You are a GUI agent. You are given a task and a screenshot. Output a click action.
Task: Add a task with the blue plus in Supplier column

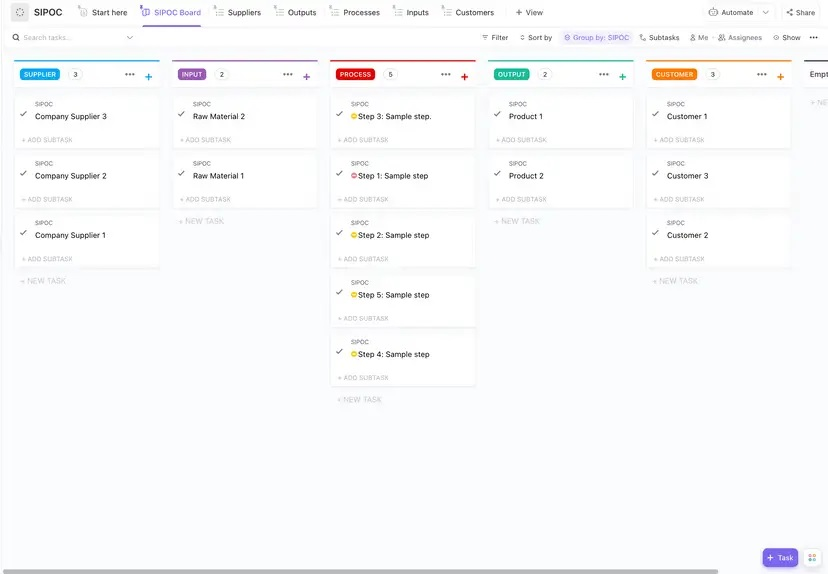click(148, 77)
